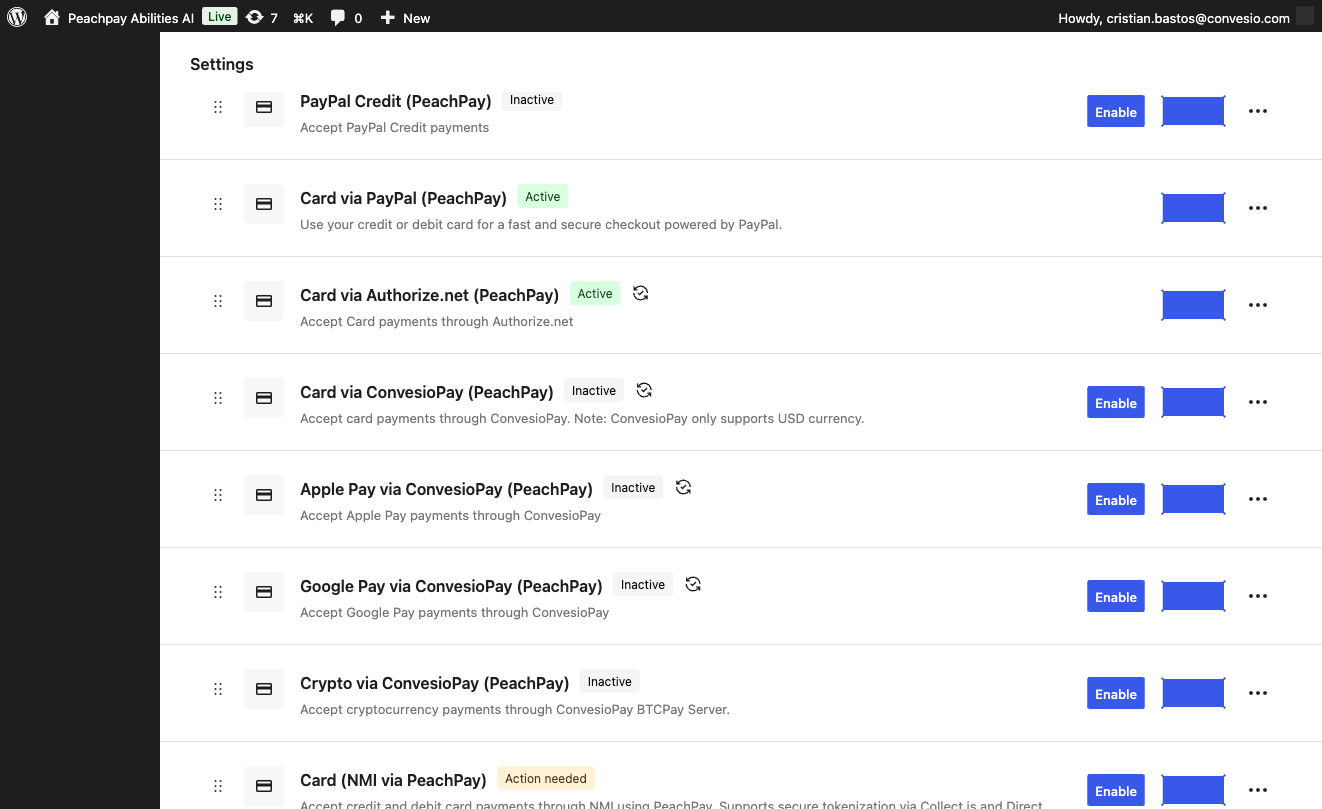Click the drag handle for Card via Authorize.net
The width and height of the screenshot is (1322, 809).
click(x=218, y=301)
